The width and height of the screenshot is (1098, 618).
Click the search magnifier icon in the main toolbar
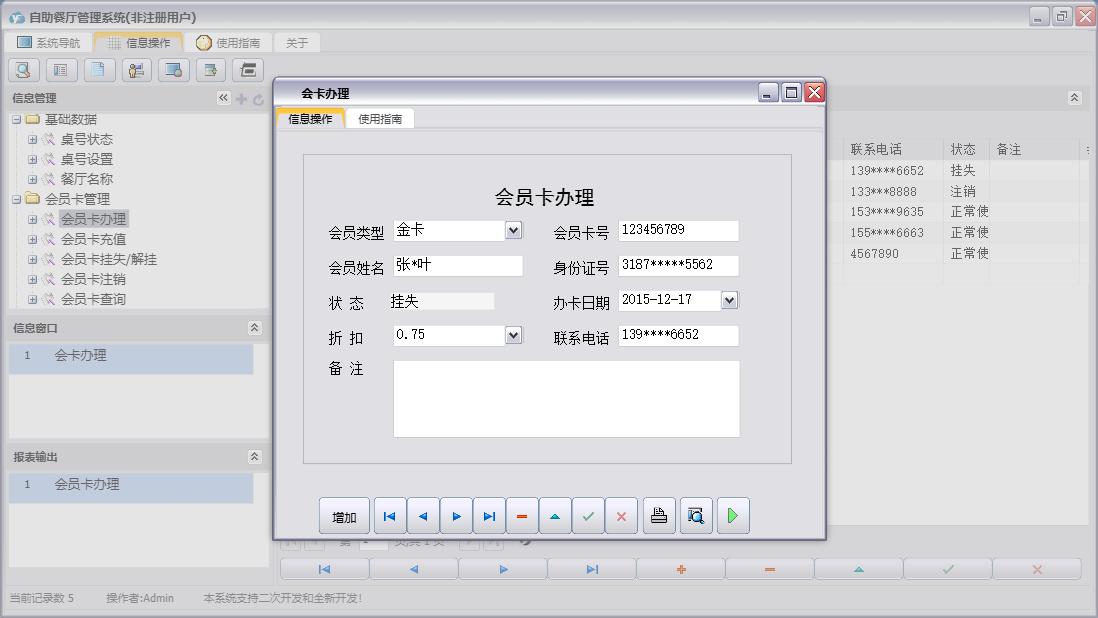coord(24,70)
